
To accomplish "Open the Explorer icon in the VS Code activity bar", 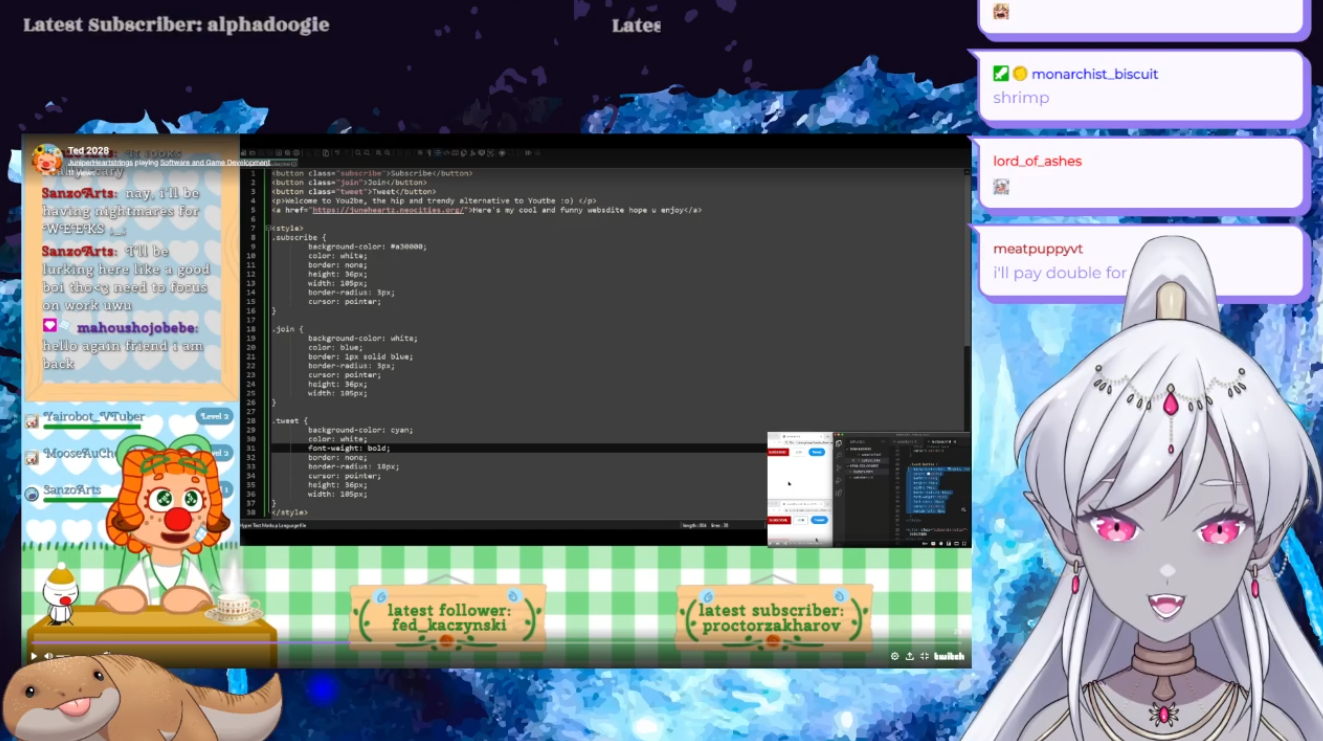I will pos(839,443).
